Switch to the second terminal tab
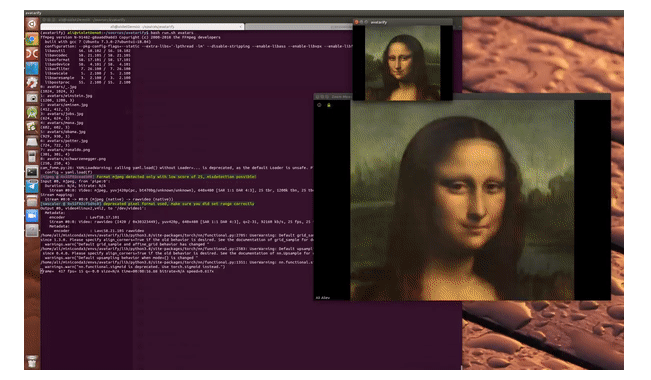The width and height of the screenshot is (651, 380). click(299, 27)
